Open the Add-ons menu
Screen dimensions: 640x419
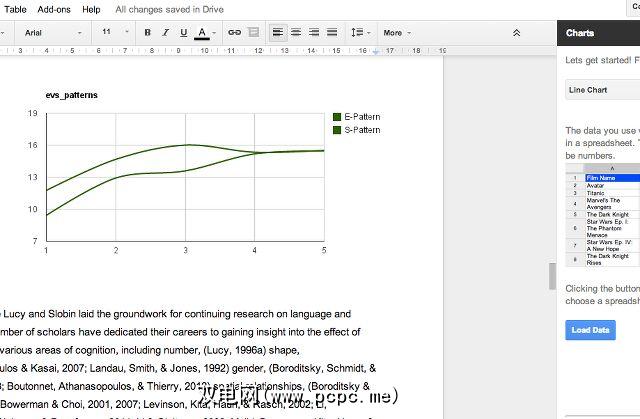click(x=55, y=9)
